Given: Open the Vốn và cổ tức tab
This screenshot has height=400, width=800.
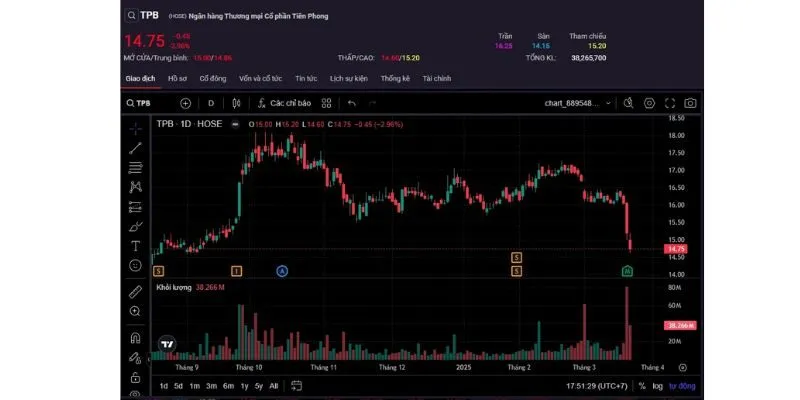Looking at the screenshot, I should pyautogui.click(x=260, y=79).
